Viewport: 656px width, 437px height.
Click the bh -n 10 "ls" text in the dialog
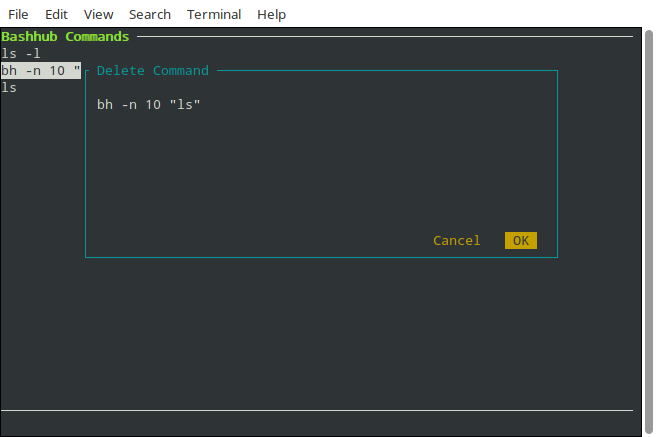tap(149, 105)
